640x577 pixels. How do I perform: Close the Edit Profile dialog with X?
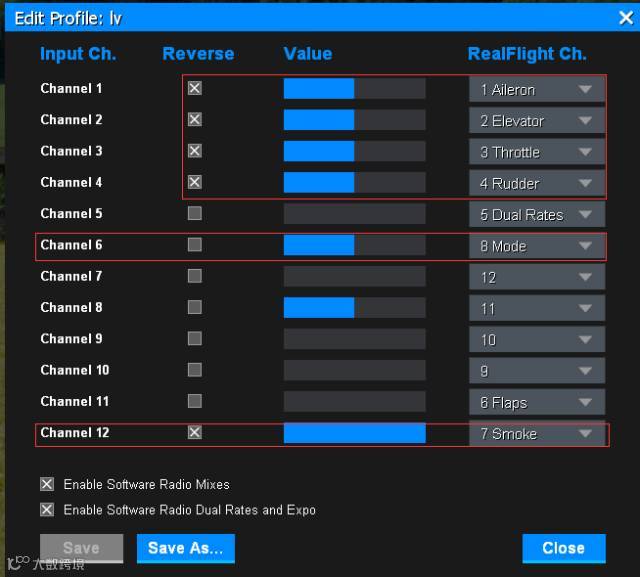[626, 18]
